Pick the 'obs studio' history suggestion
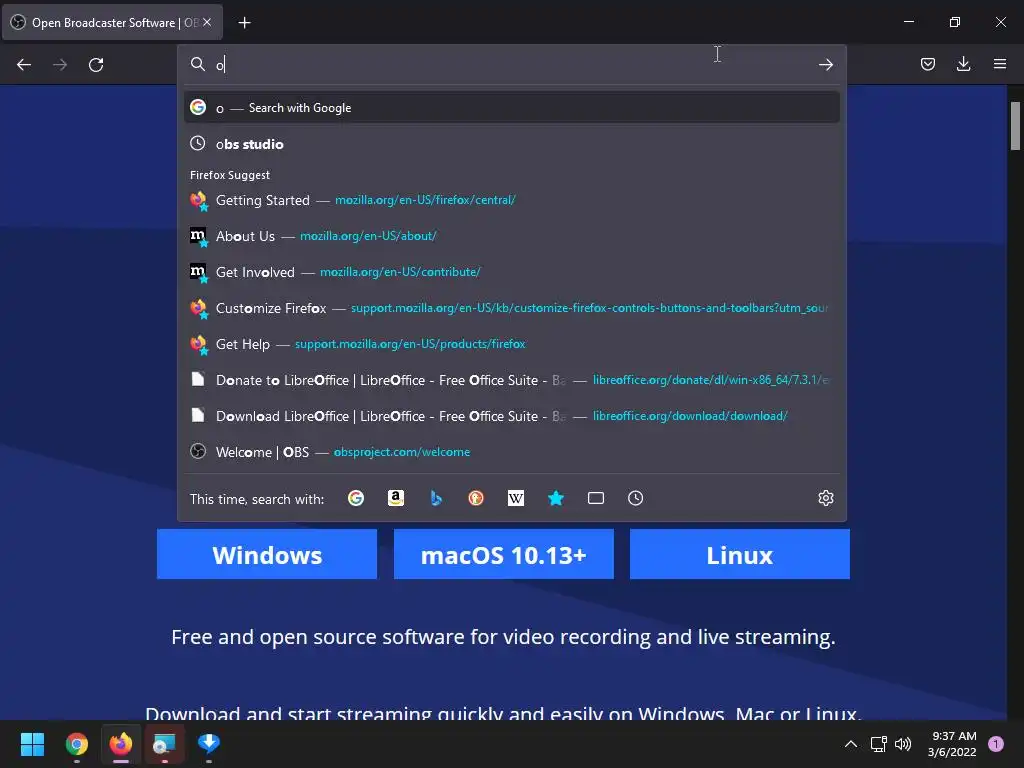Screen dimensions: 1024x768 [x=511, y=144]
